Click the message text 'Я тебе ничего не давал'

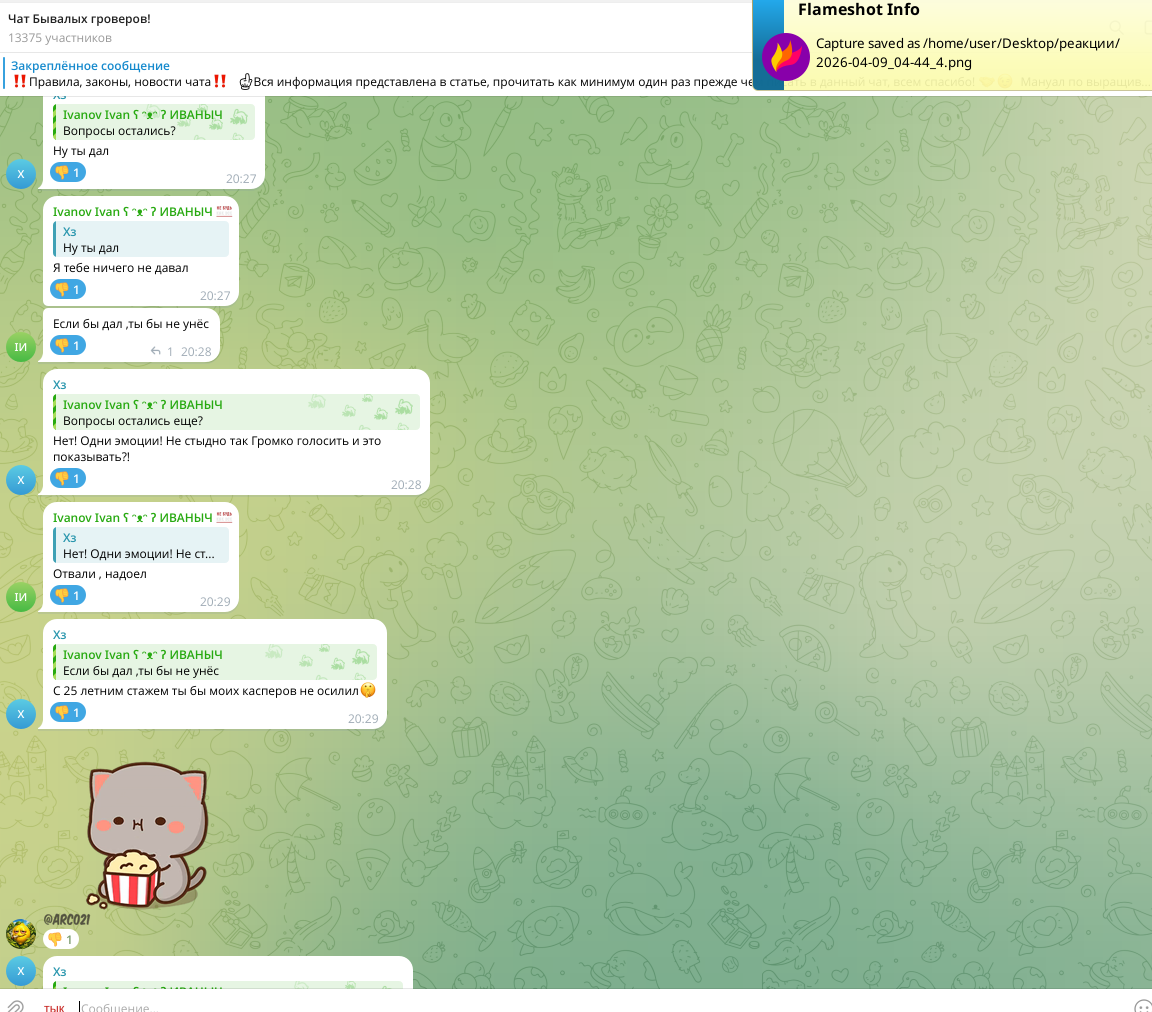click(x=120, y=268)
